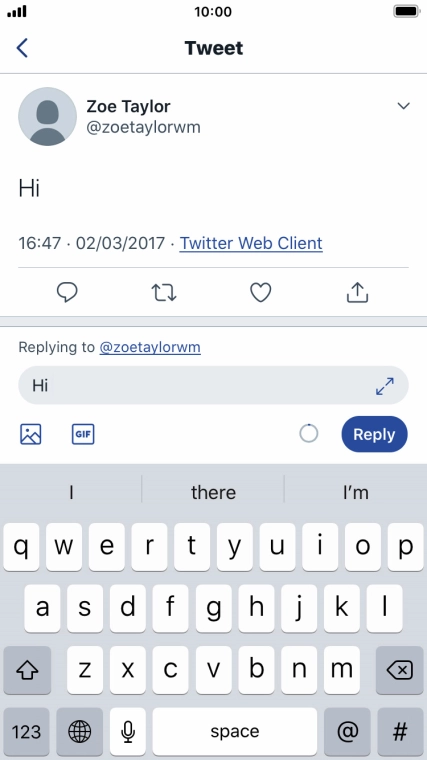Screen dimensions: 427x760
Task: Expand reply composer with arrows icon
Action: click(x=385, y=386)
